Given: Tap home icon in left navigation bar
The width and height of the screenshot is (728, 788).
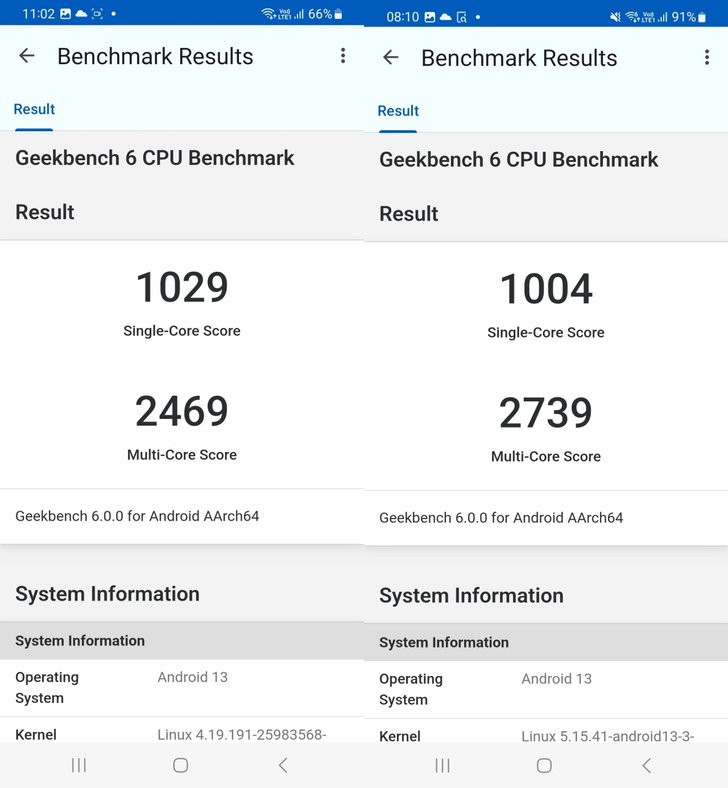Looking at the screenshot, I should [x=180, y=765].
